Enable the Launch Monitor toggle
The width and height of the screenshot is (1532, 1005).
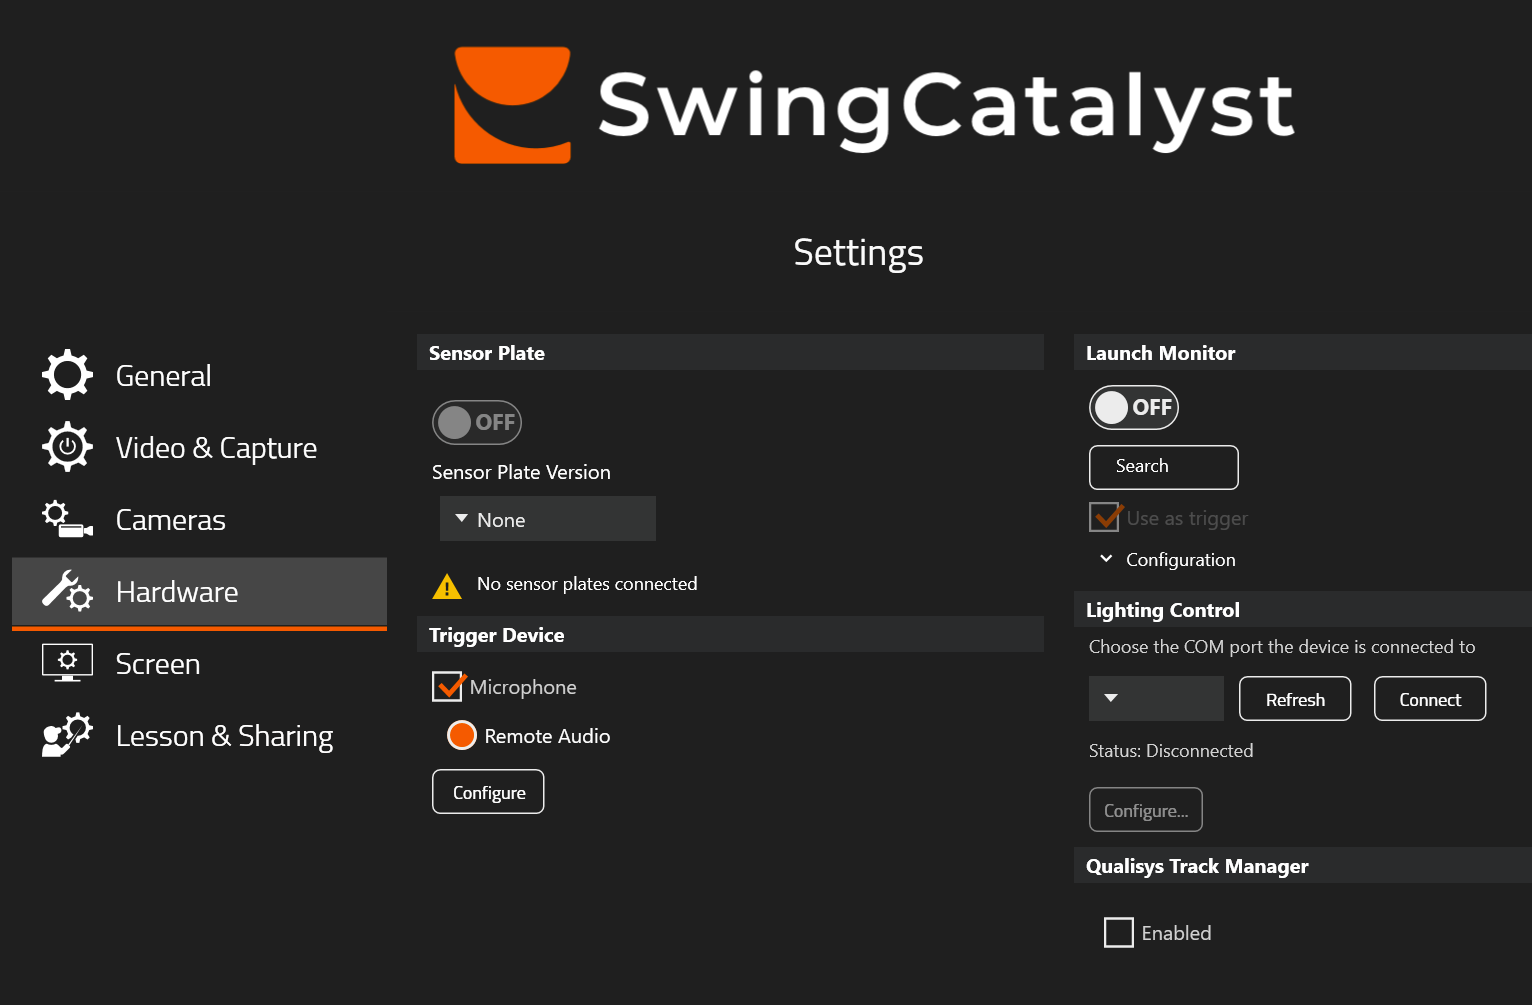[1133, 407]
